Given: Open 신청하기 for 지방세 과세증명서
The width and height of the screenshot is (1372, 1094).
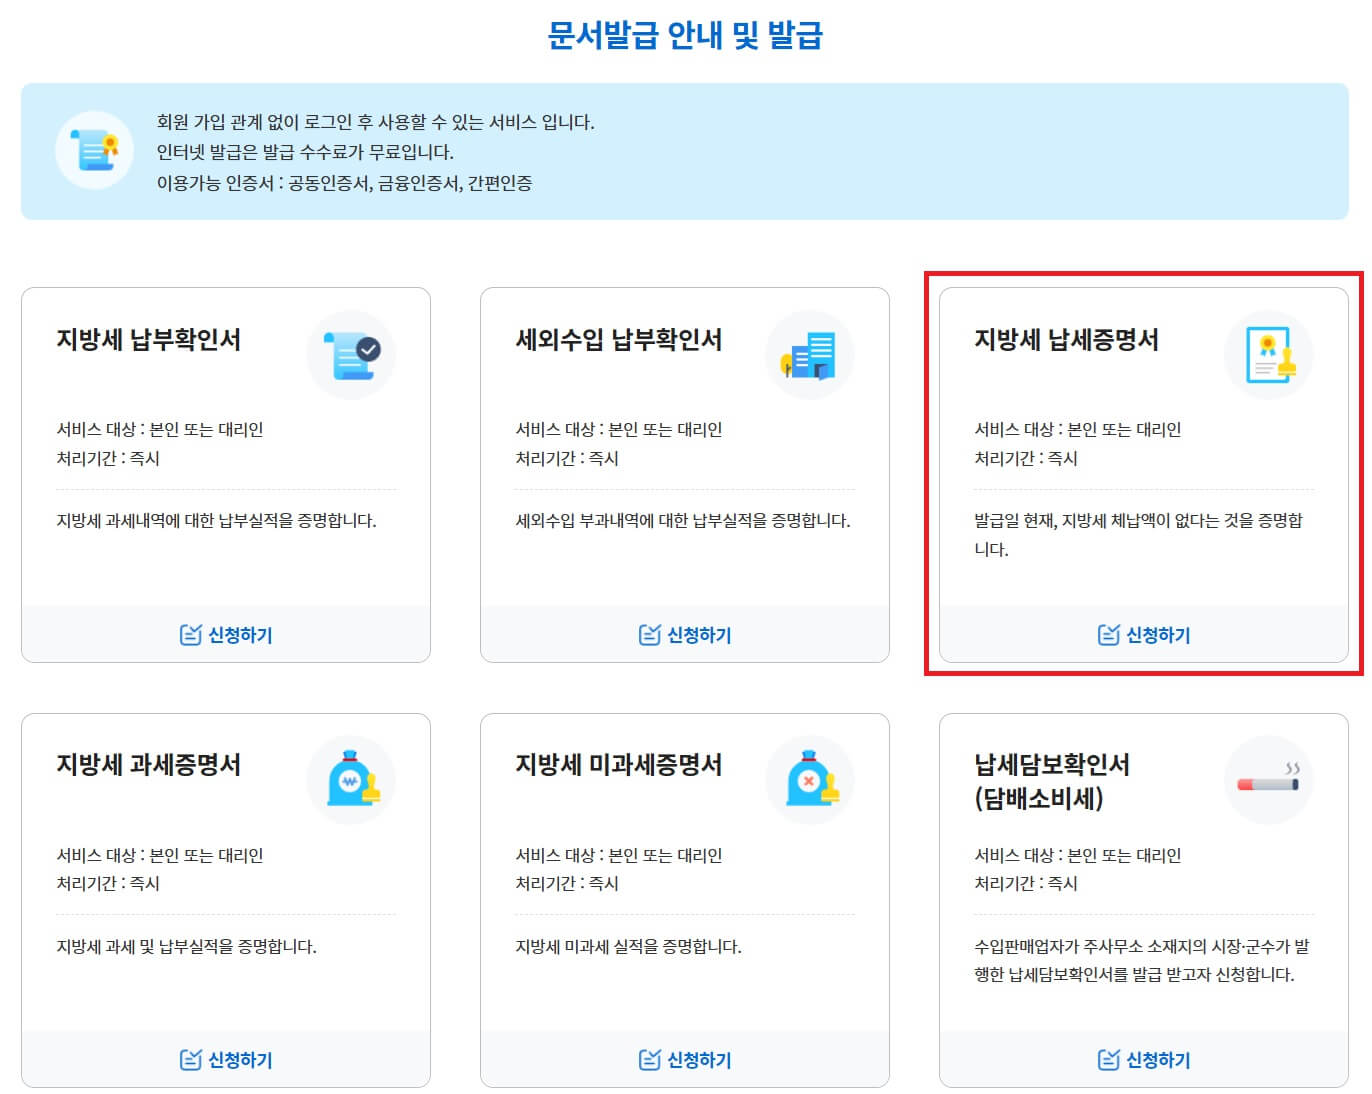Looking at the screenshot, I should 226,1059.
